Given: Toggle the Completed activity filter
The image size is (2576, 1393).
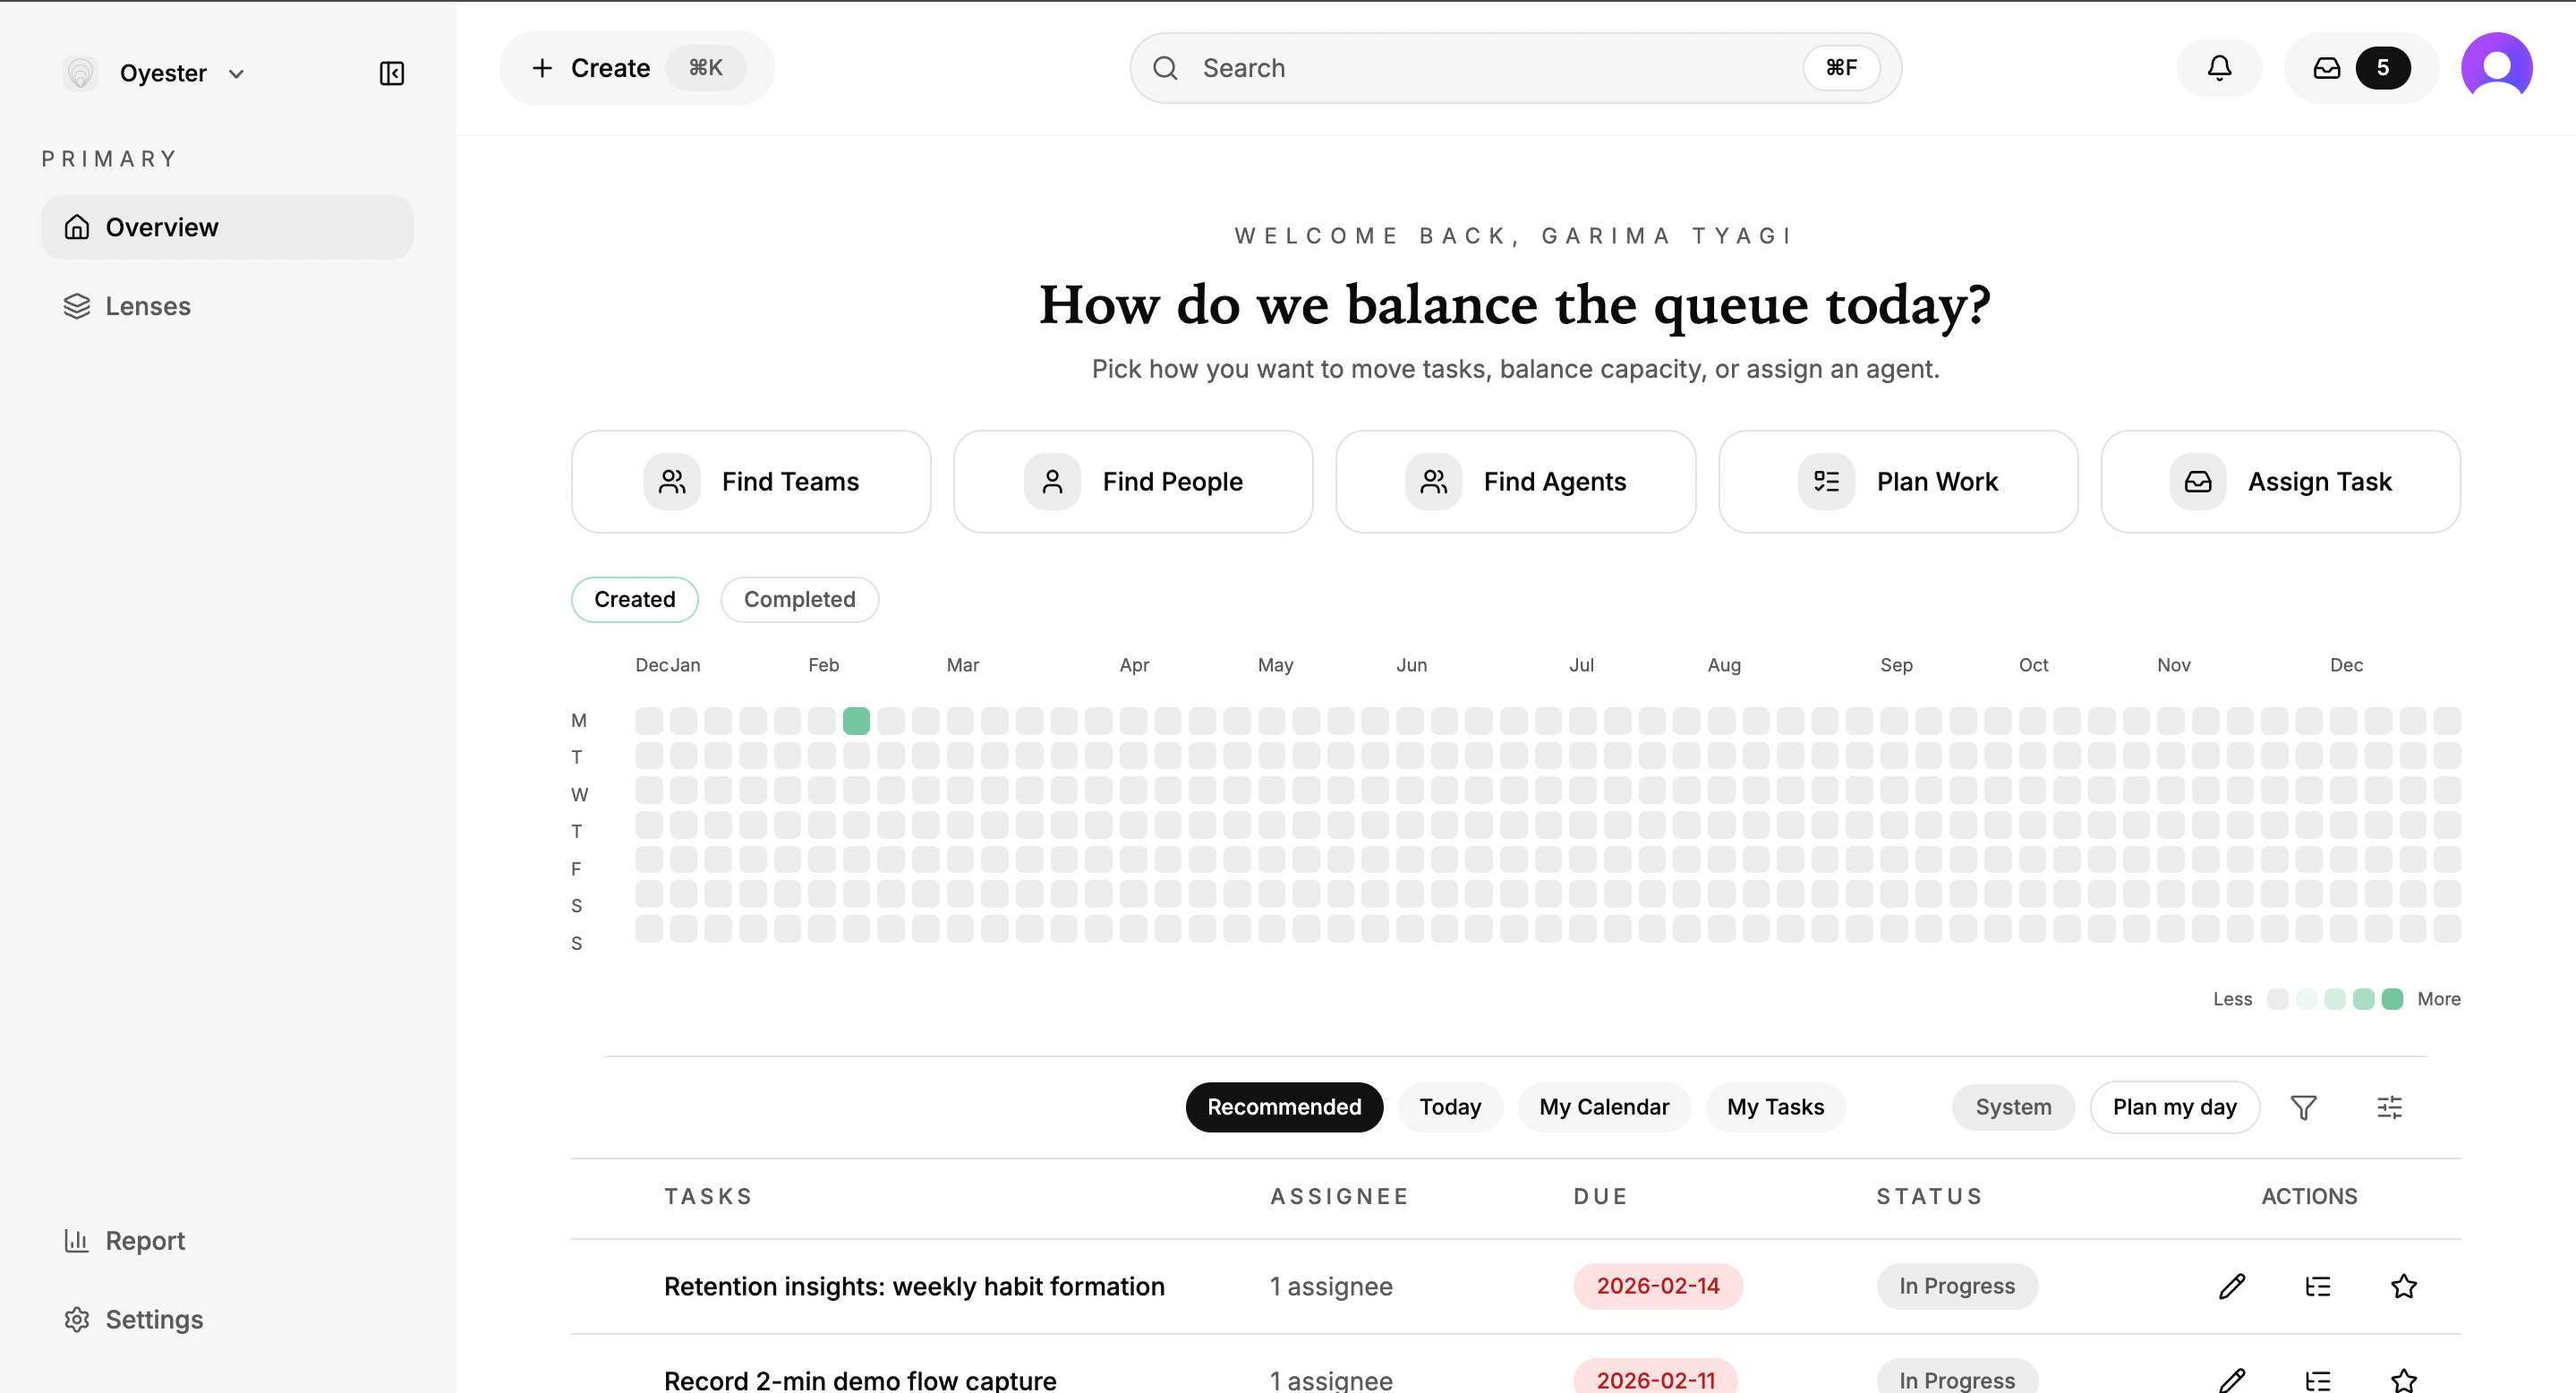Looking at the screenshot, I should pos(799,599).
